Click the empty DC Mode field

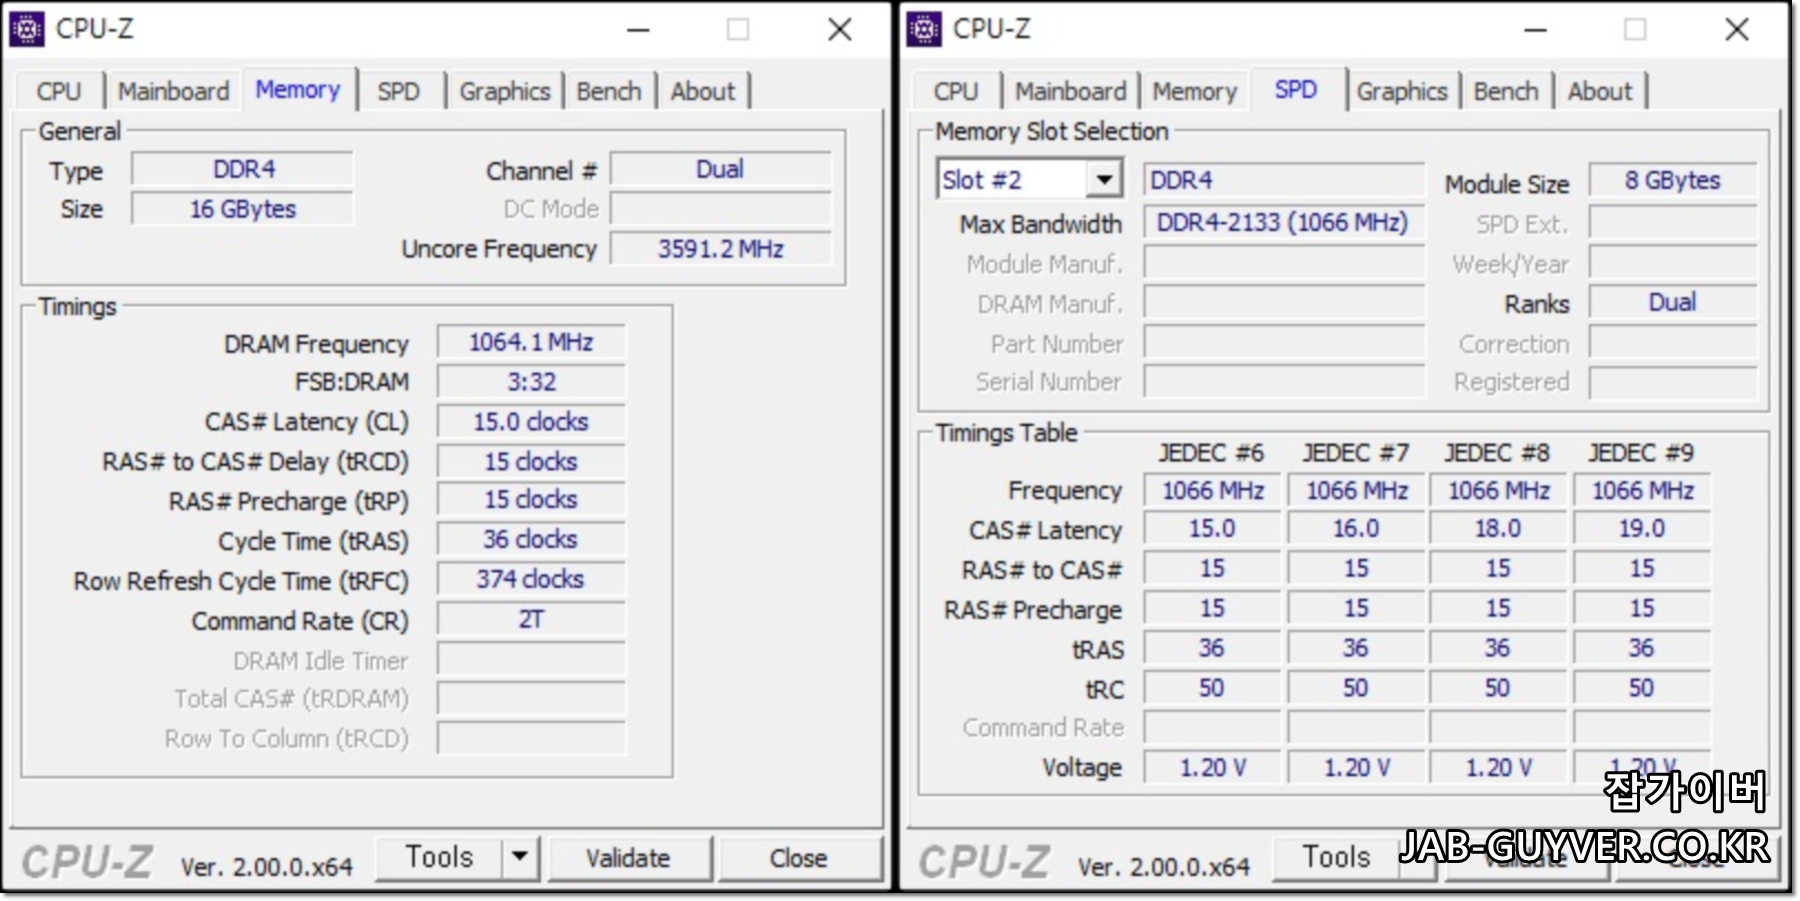coord(720,209)
